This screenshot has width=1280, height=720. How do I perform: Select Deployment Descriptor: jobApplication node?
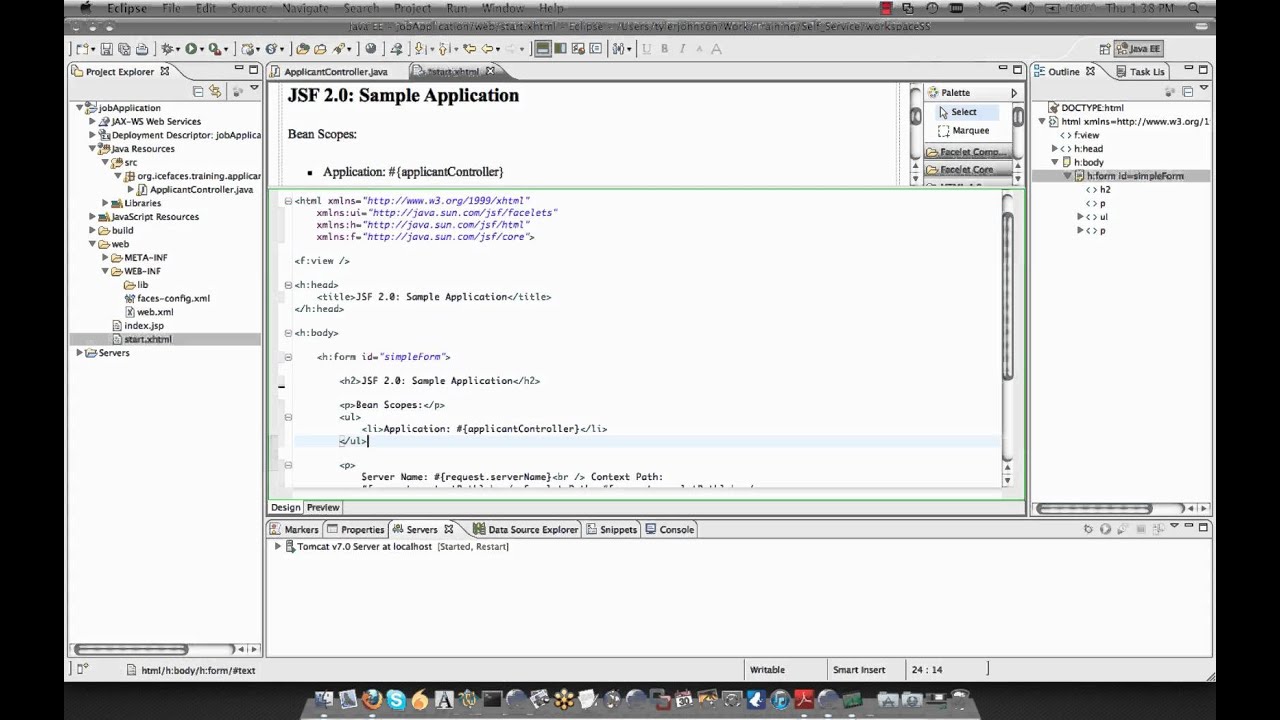[x=179, y=135]
